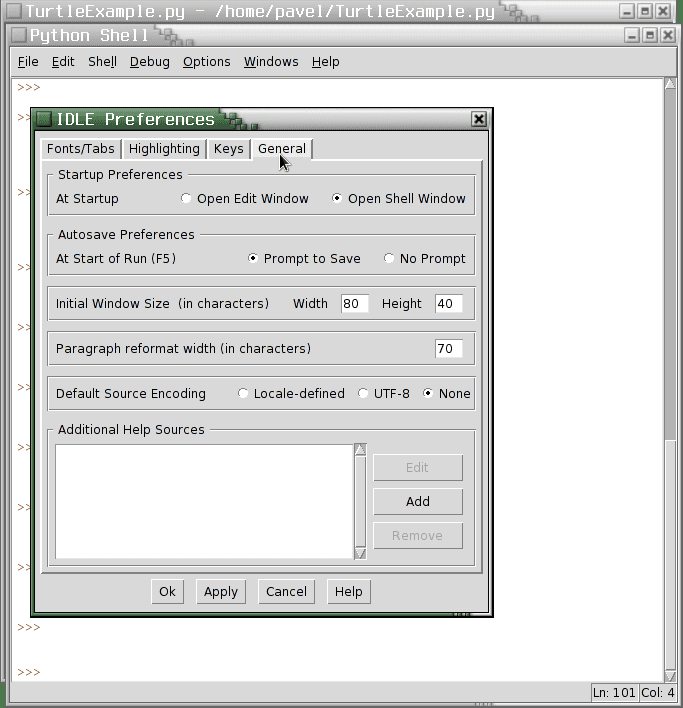Close the TurtleExample.py window
The height and width of the screenshot is (708, 683).
pyautogui.click(x=663, y=11)
